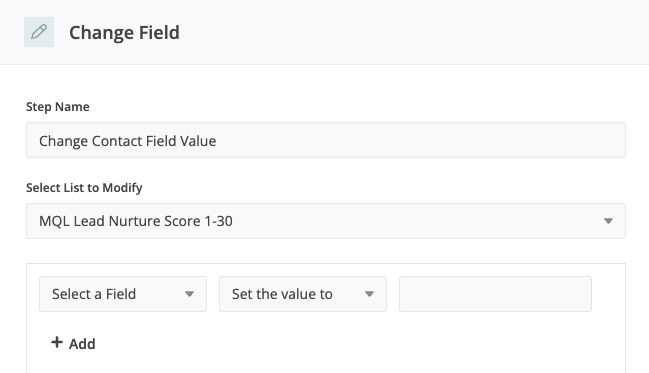This screenshot has height=373, width=649.
Task: Expand the Select a Field dropdown
Action: tap(123, 294)
